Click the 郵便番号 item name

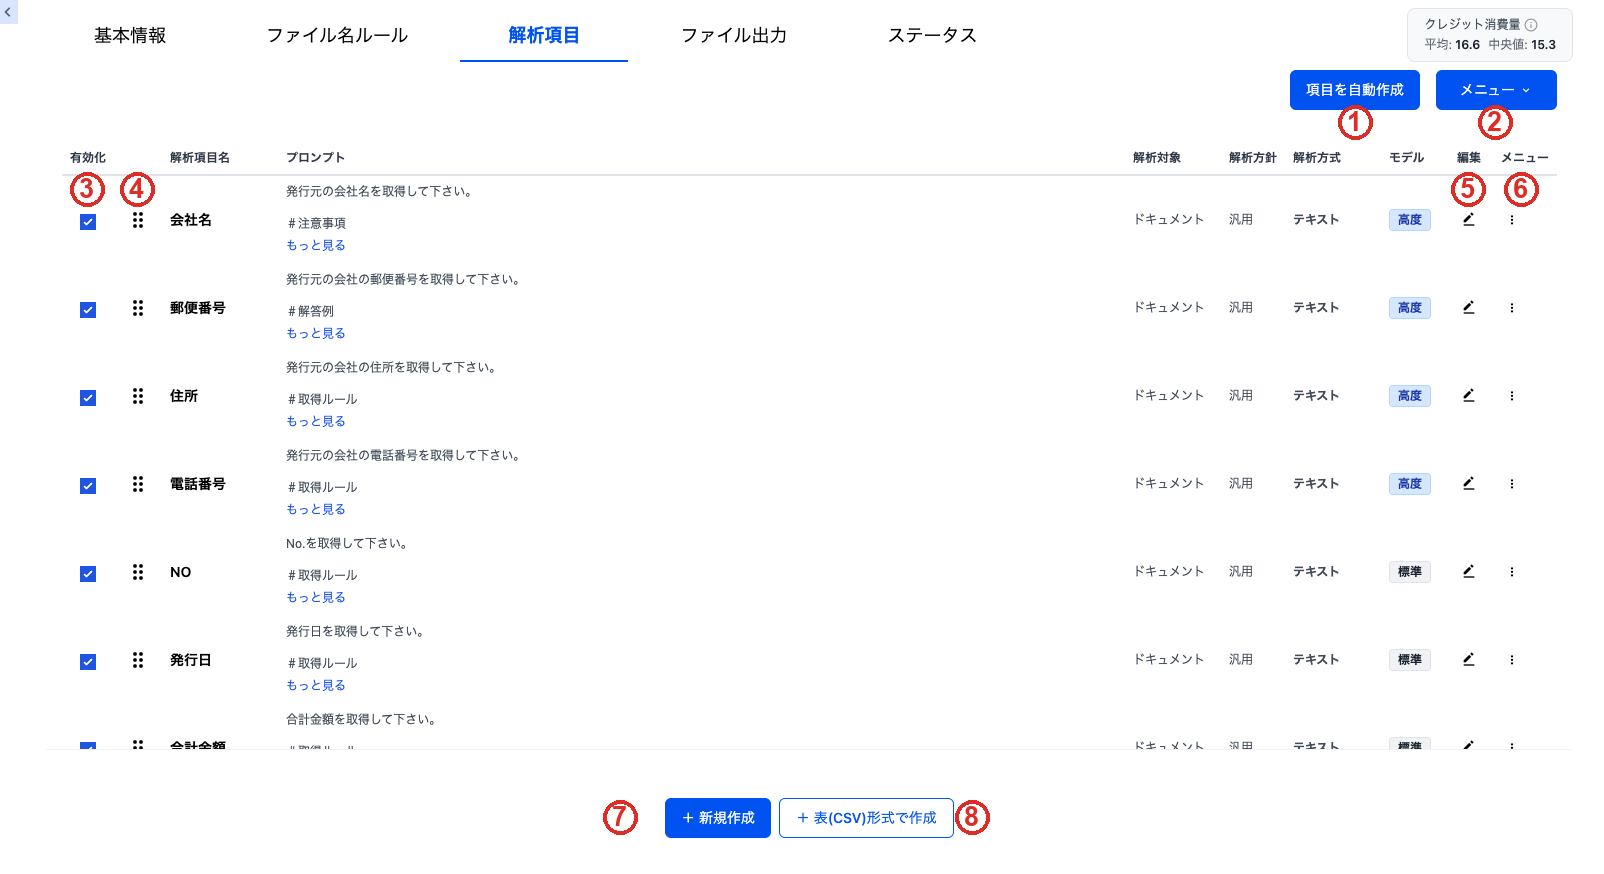tap(198, 308)
